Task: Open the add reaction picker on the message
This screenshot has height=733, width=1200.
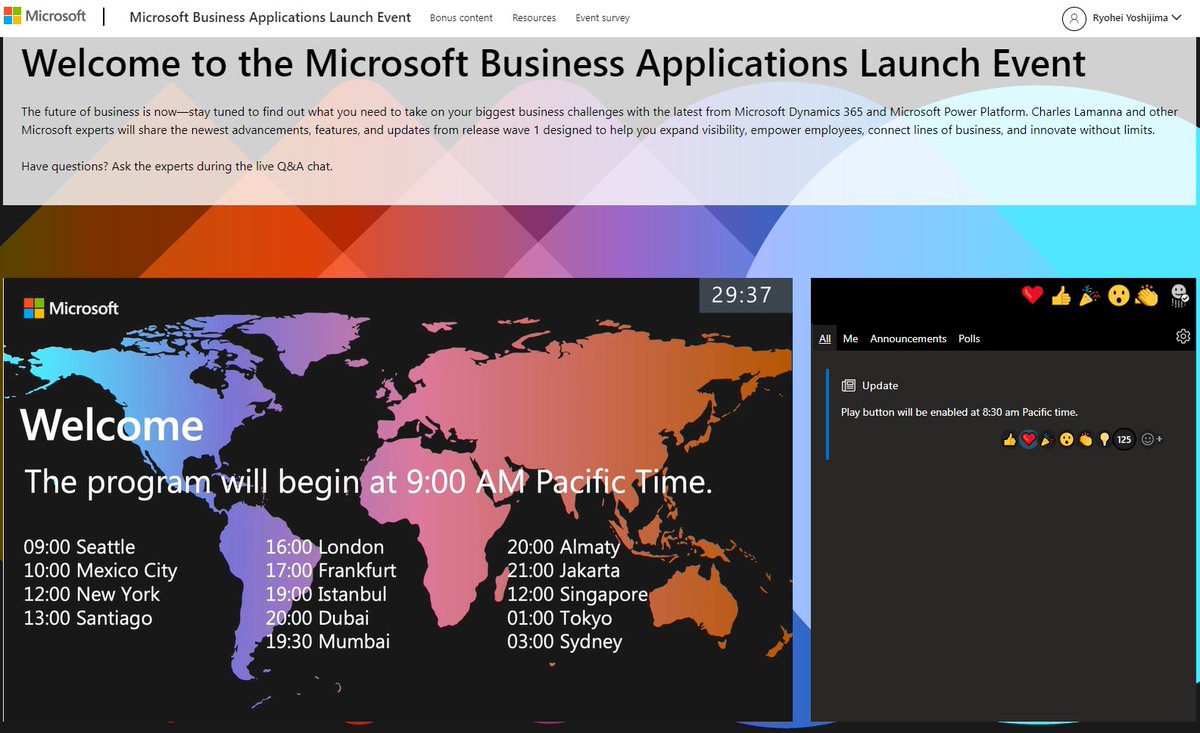Action: click(x=1148, y=438)
